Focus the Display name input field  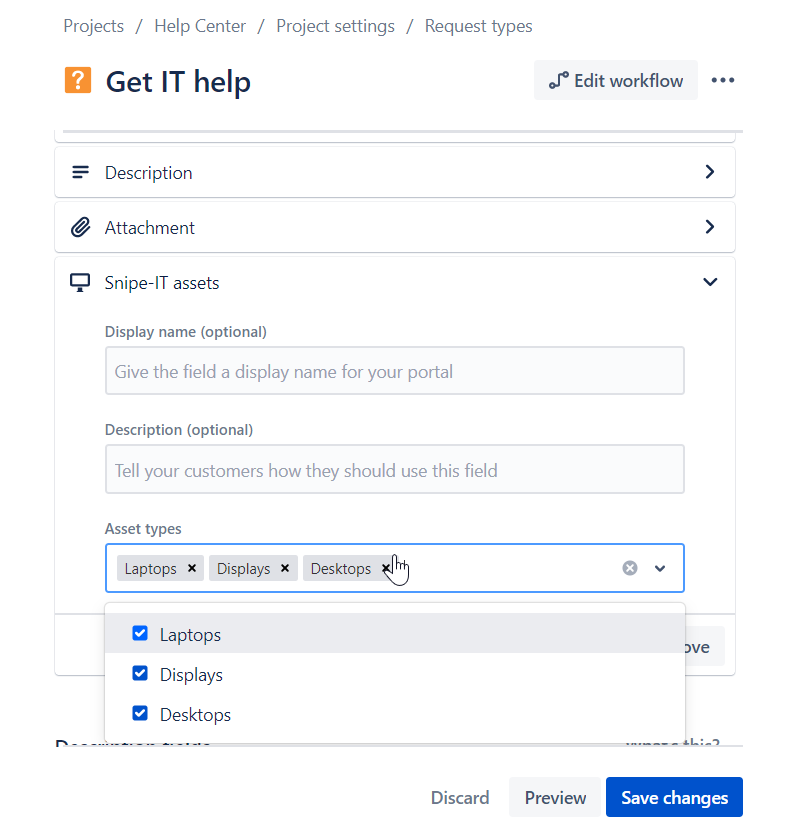395,371
